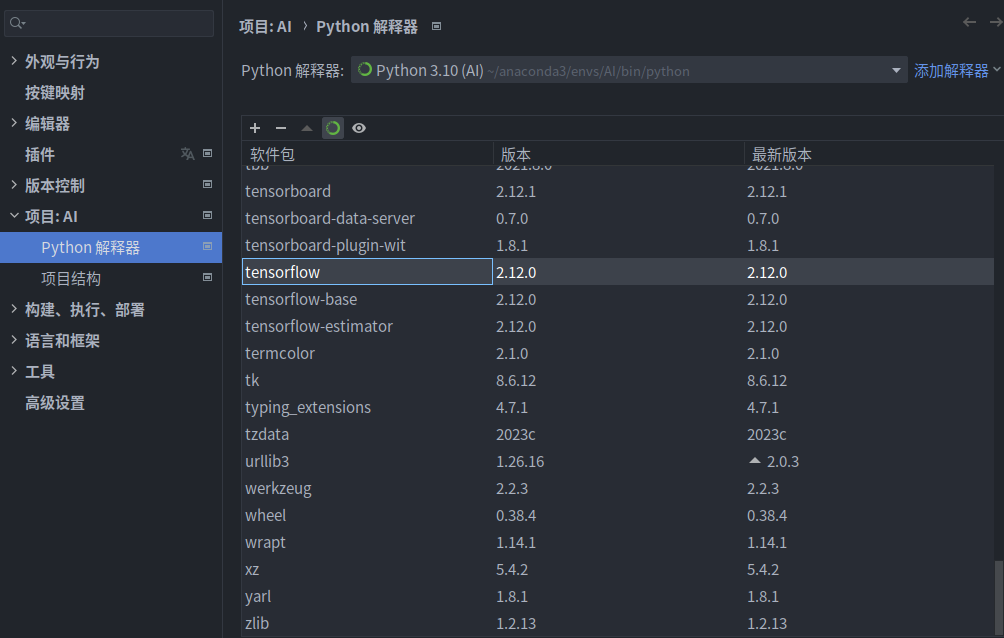
Task: Click the Python 3.10 interpreter spinner icon
Action: pyautogui.click(x=364, y=69)
